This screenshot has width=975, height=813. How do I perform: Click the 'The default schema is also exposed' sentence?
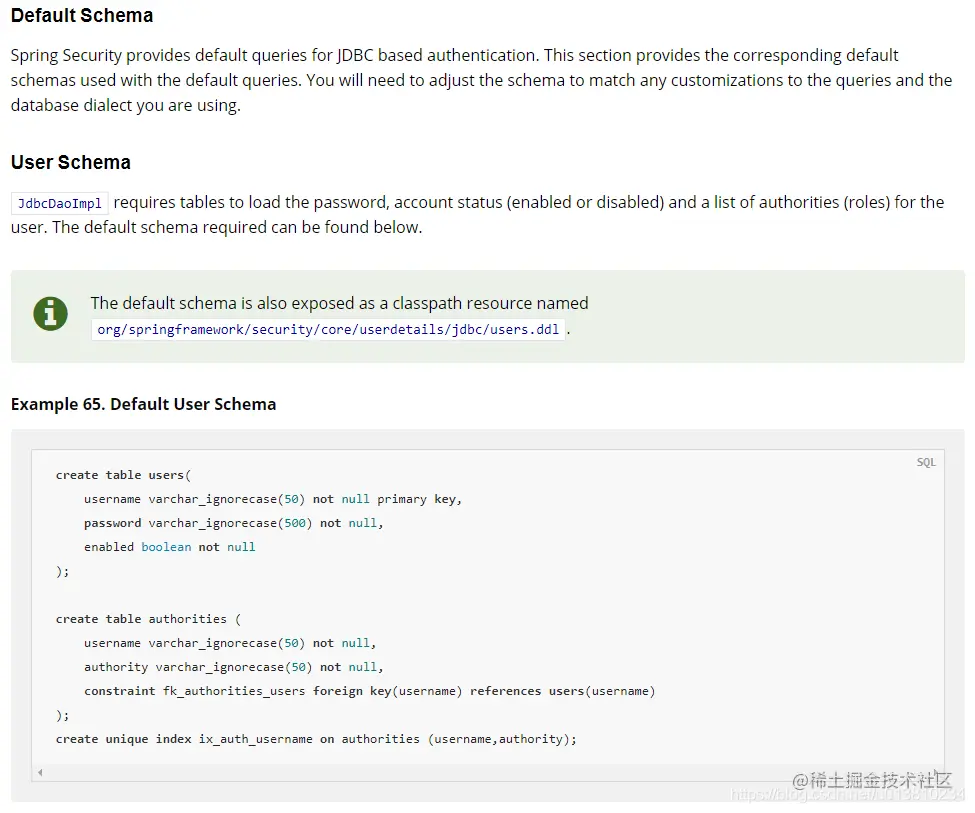click(340, 303)
